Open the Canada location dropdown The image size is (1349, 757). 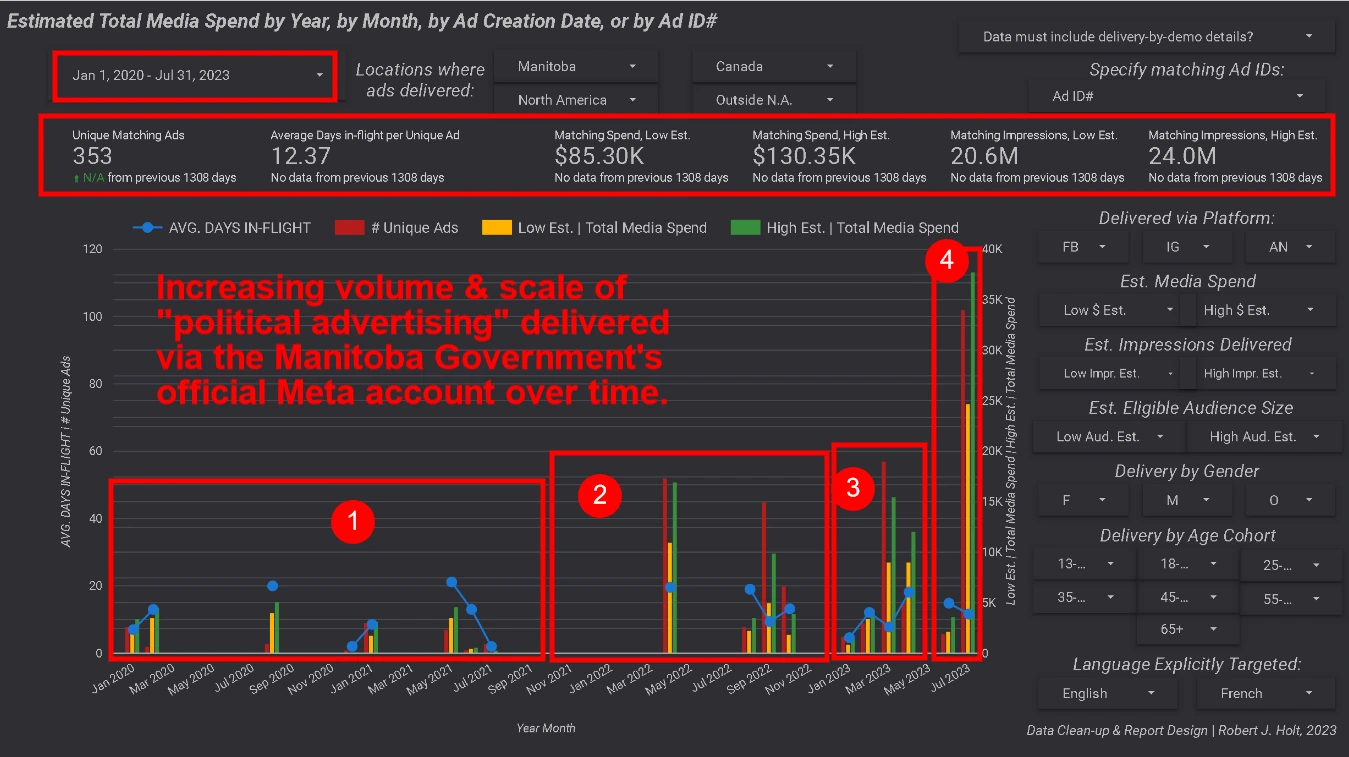click(x=774, y=66)
